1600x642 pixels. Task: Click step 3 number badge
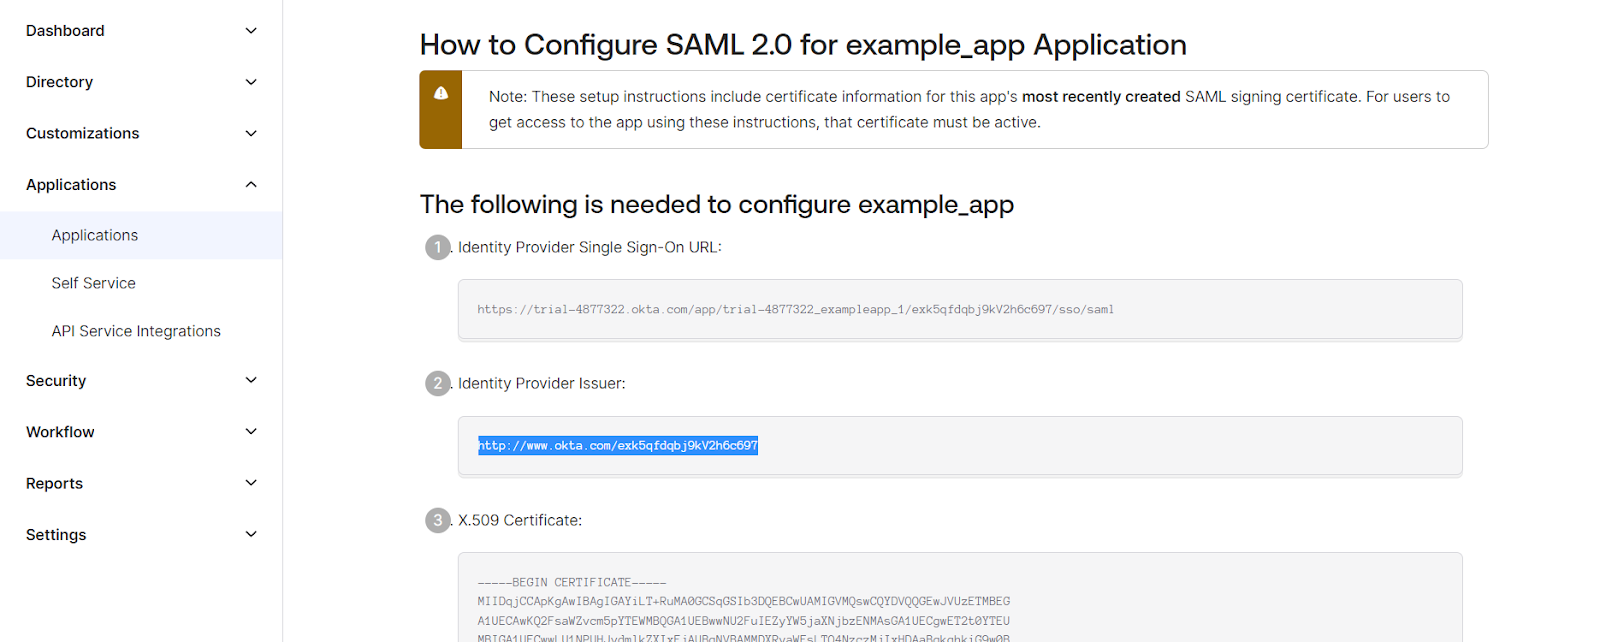(x=438, y=520)
